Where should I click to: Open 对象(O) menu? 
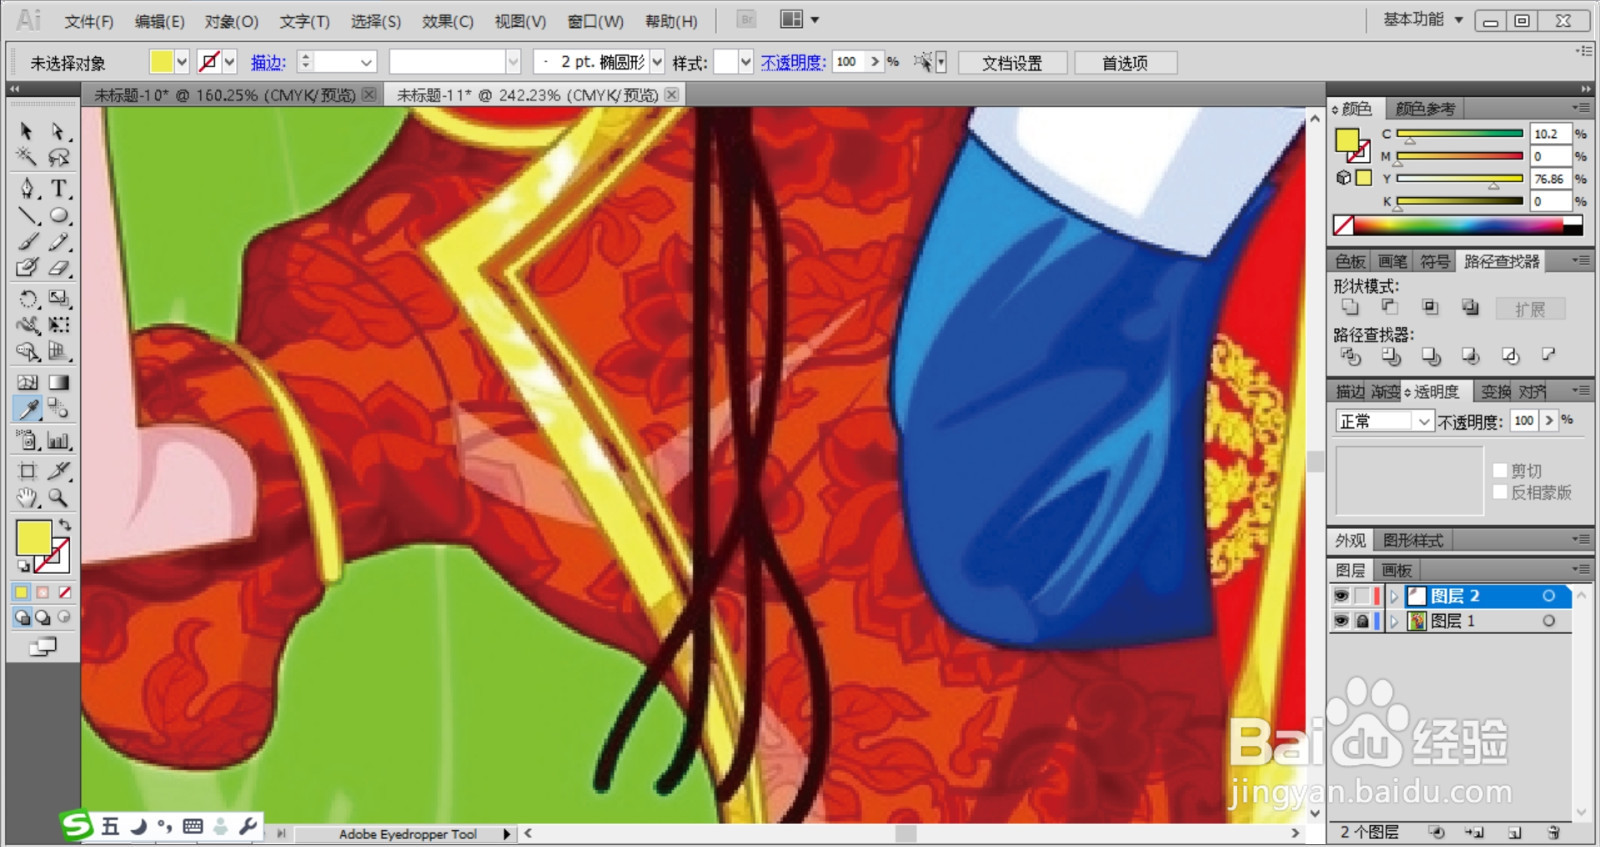click(231, 21)
